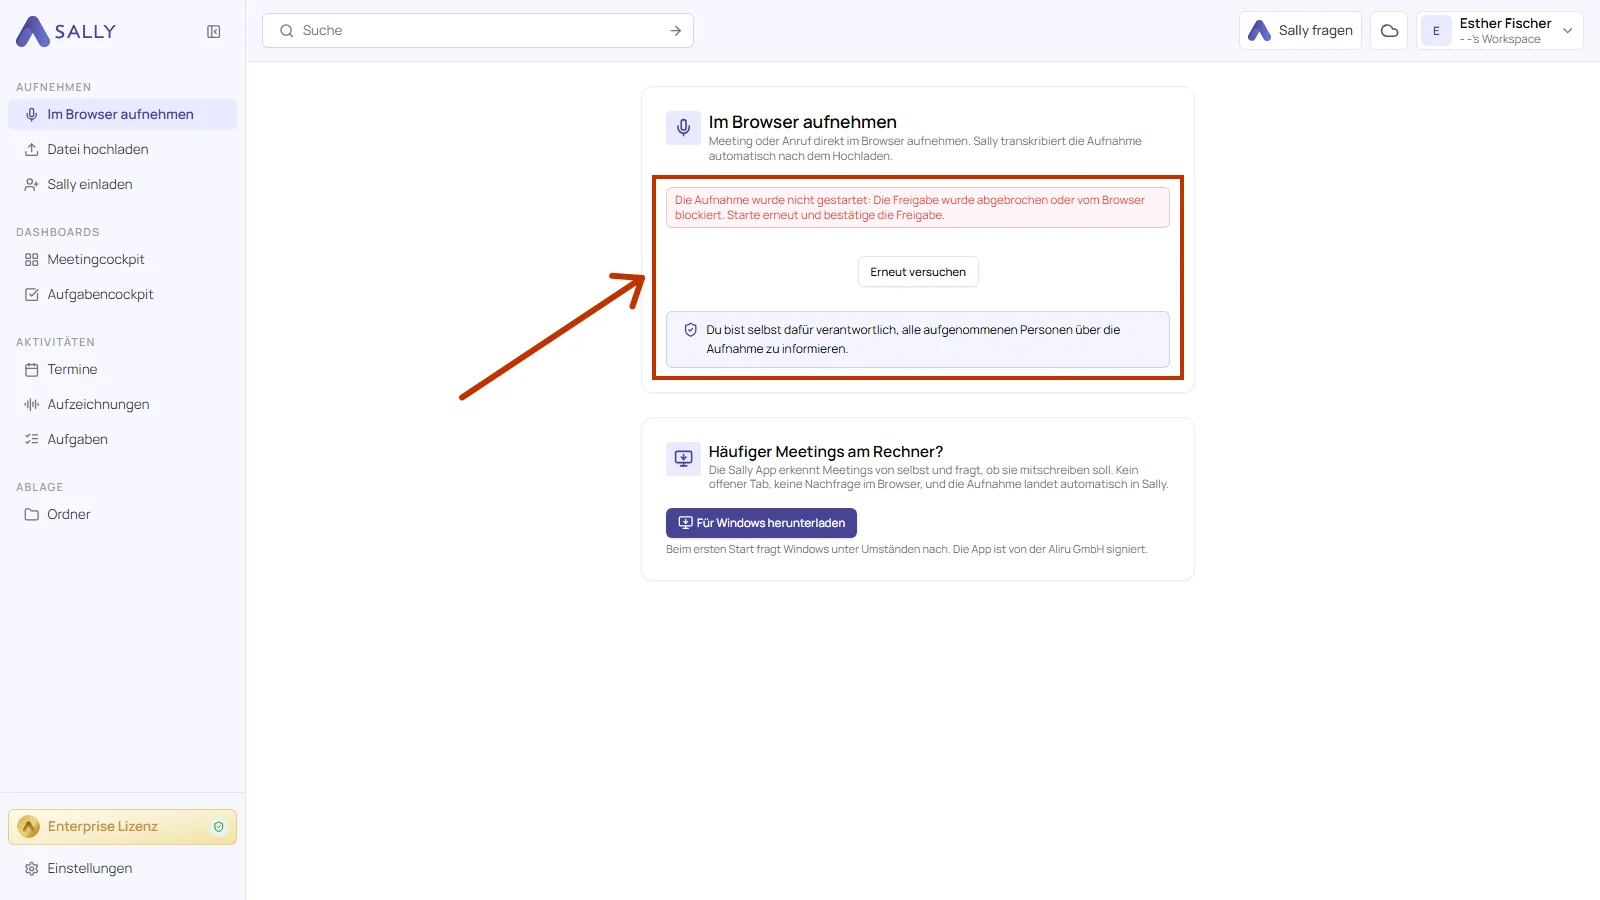The width and height of the screenshot is (1600, 900).
Task: Open Aufgaben list
Action: [x=122, y=439]
